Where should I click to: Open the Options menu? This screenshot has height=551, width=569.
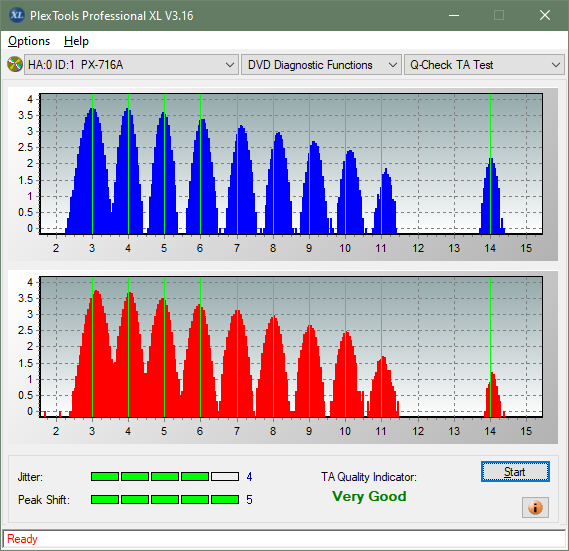(29, 41)
